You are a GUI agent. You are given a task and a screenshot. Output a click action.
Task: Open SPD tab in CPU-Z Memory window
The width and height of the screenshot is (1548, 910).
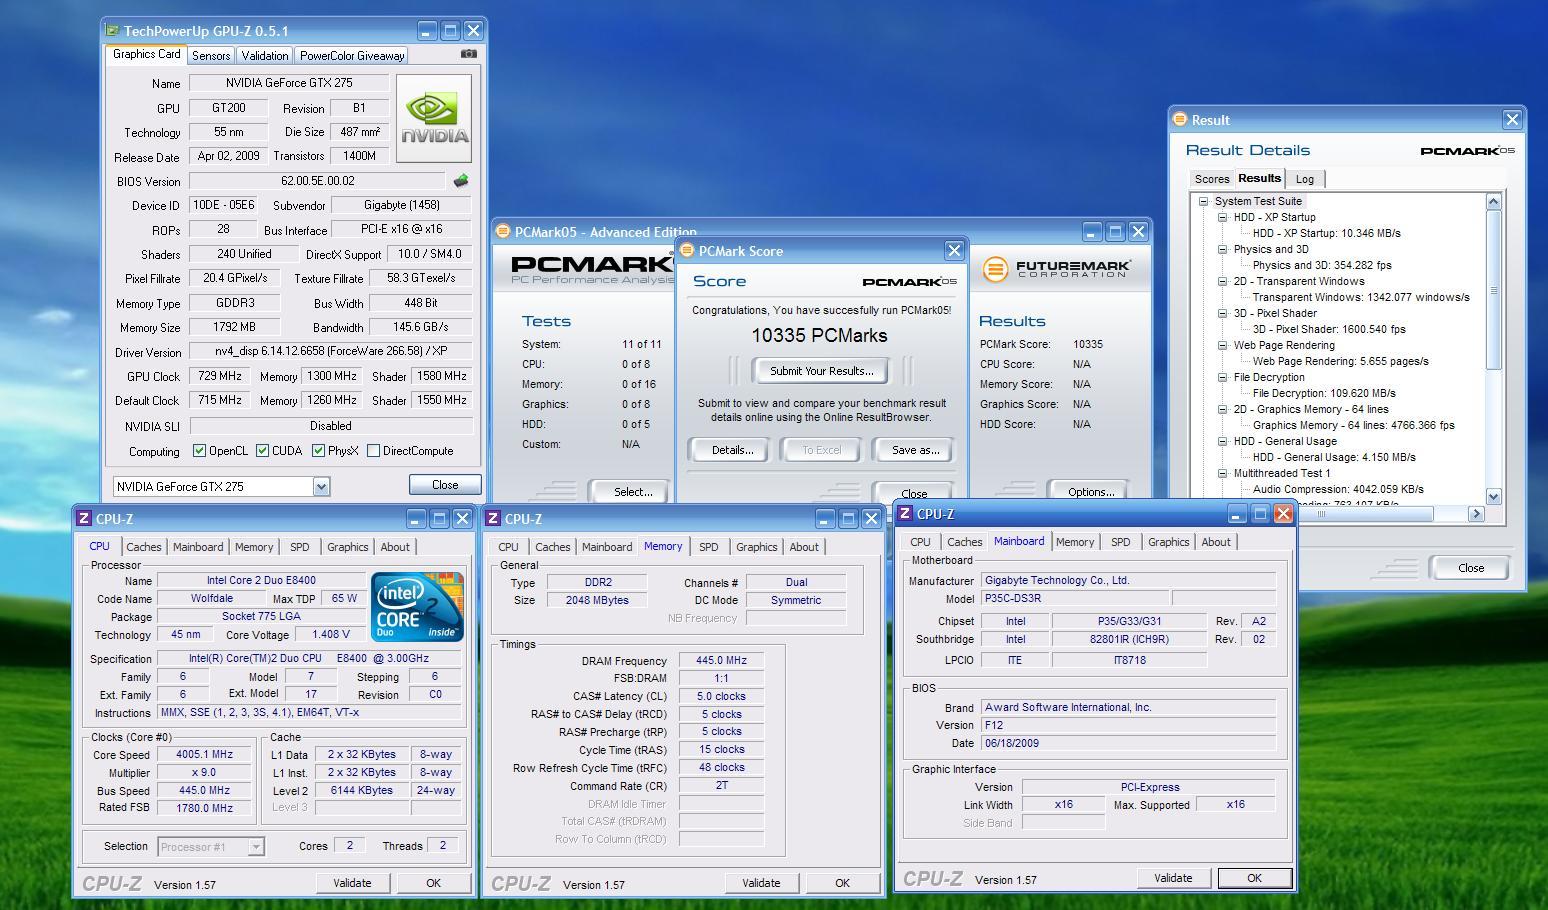[709, 547]
